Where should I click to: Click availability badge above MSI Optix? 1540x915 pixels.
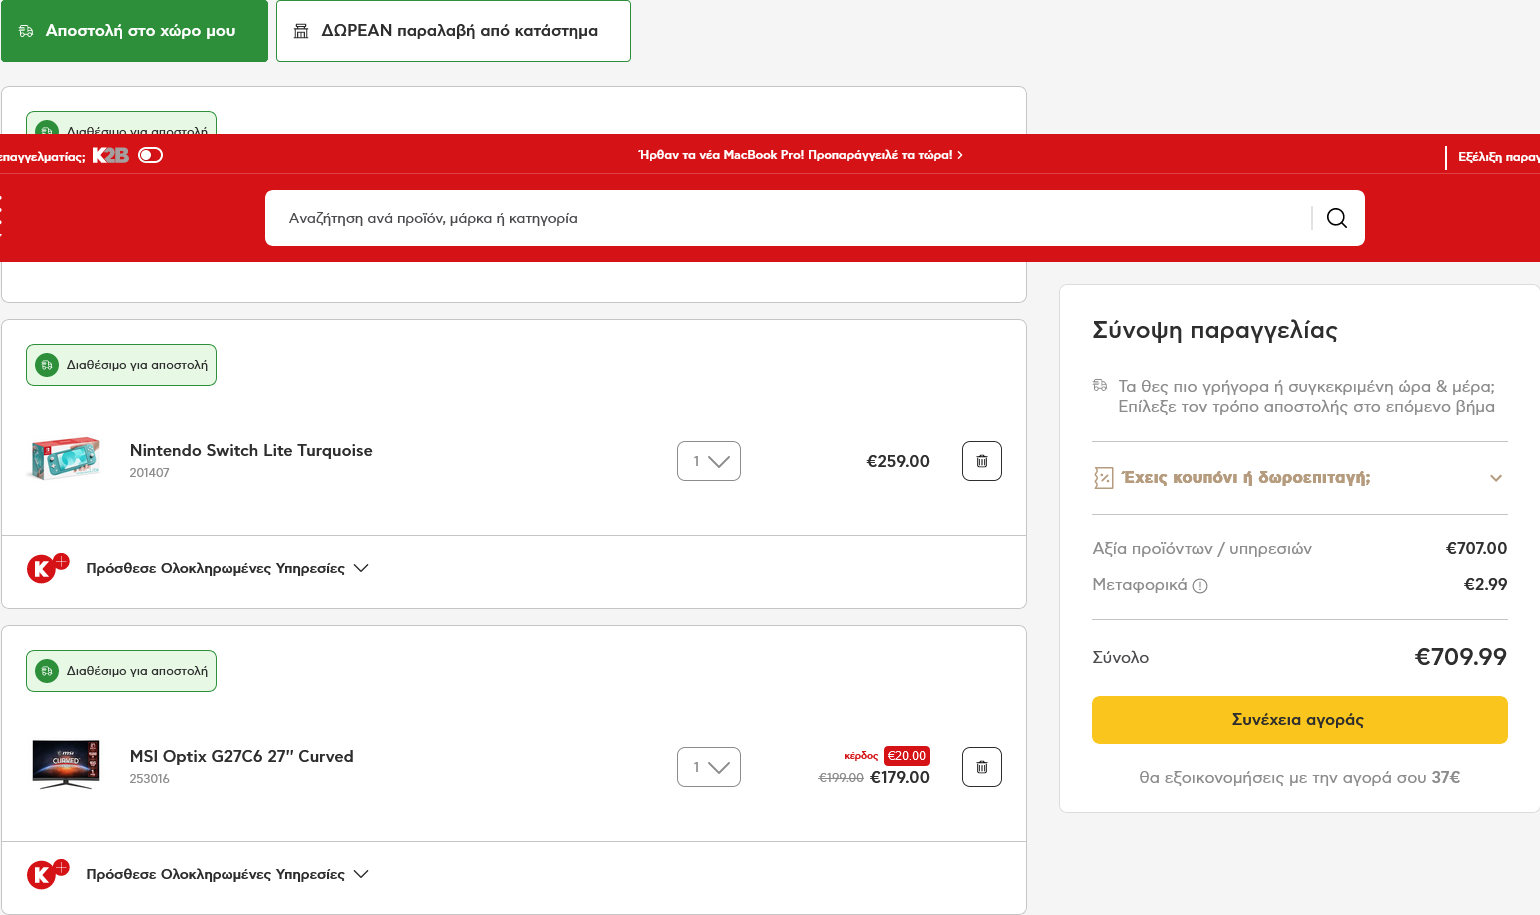click(x=121, y=671)
